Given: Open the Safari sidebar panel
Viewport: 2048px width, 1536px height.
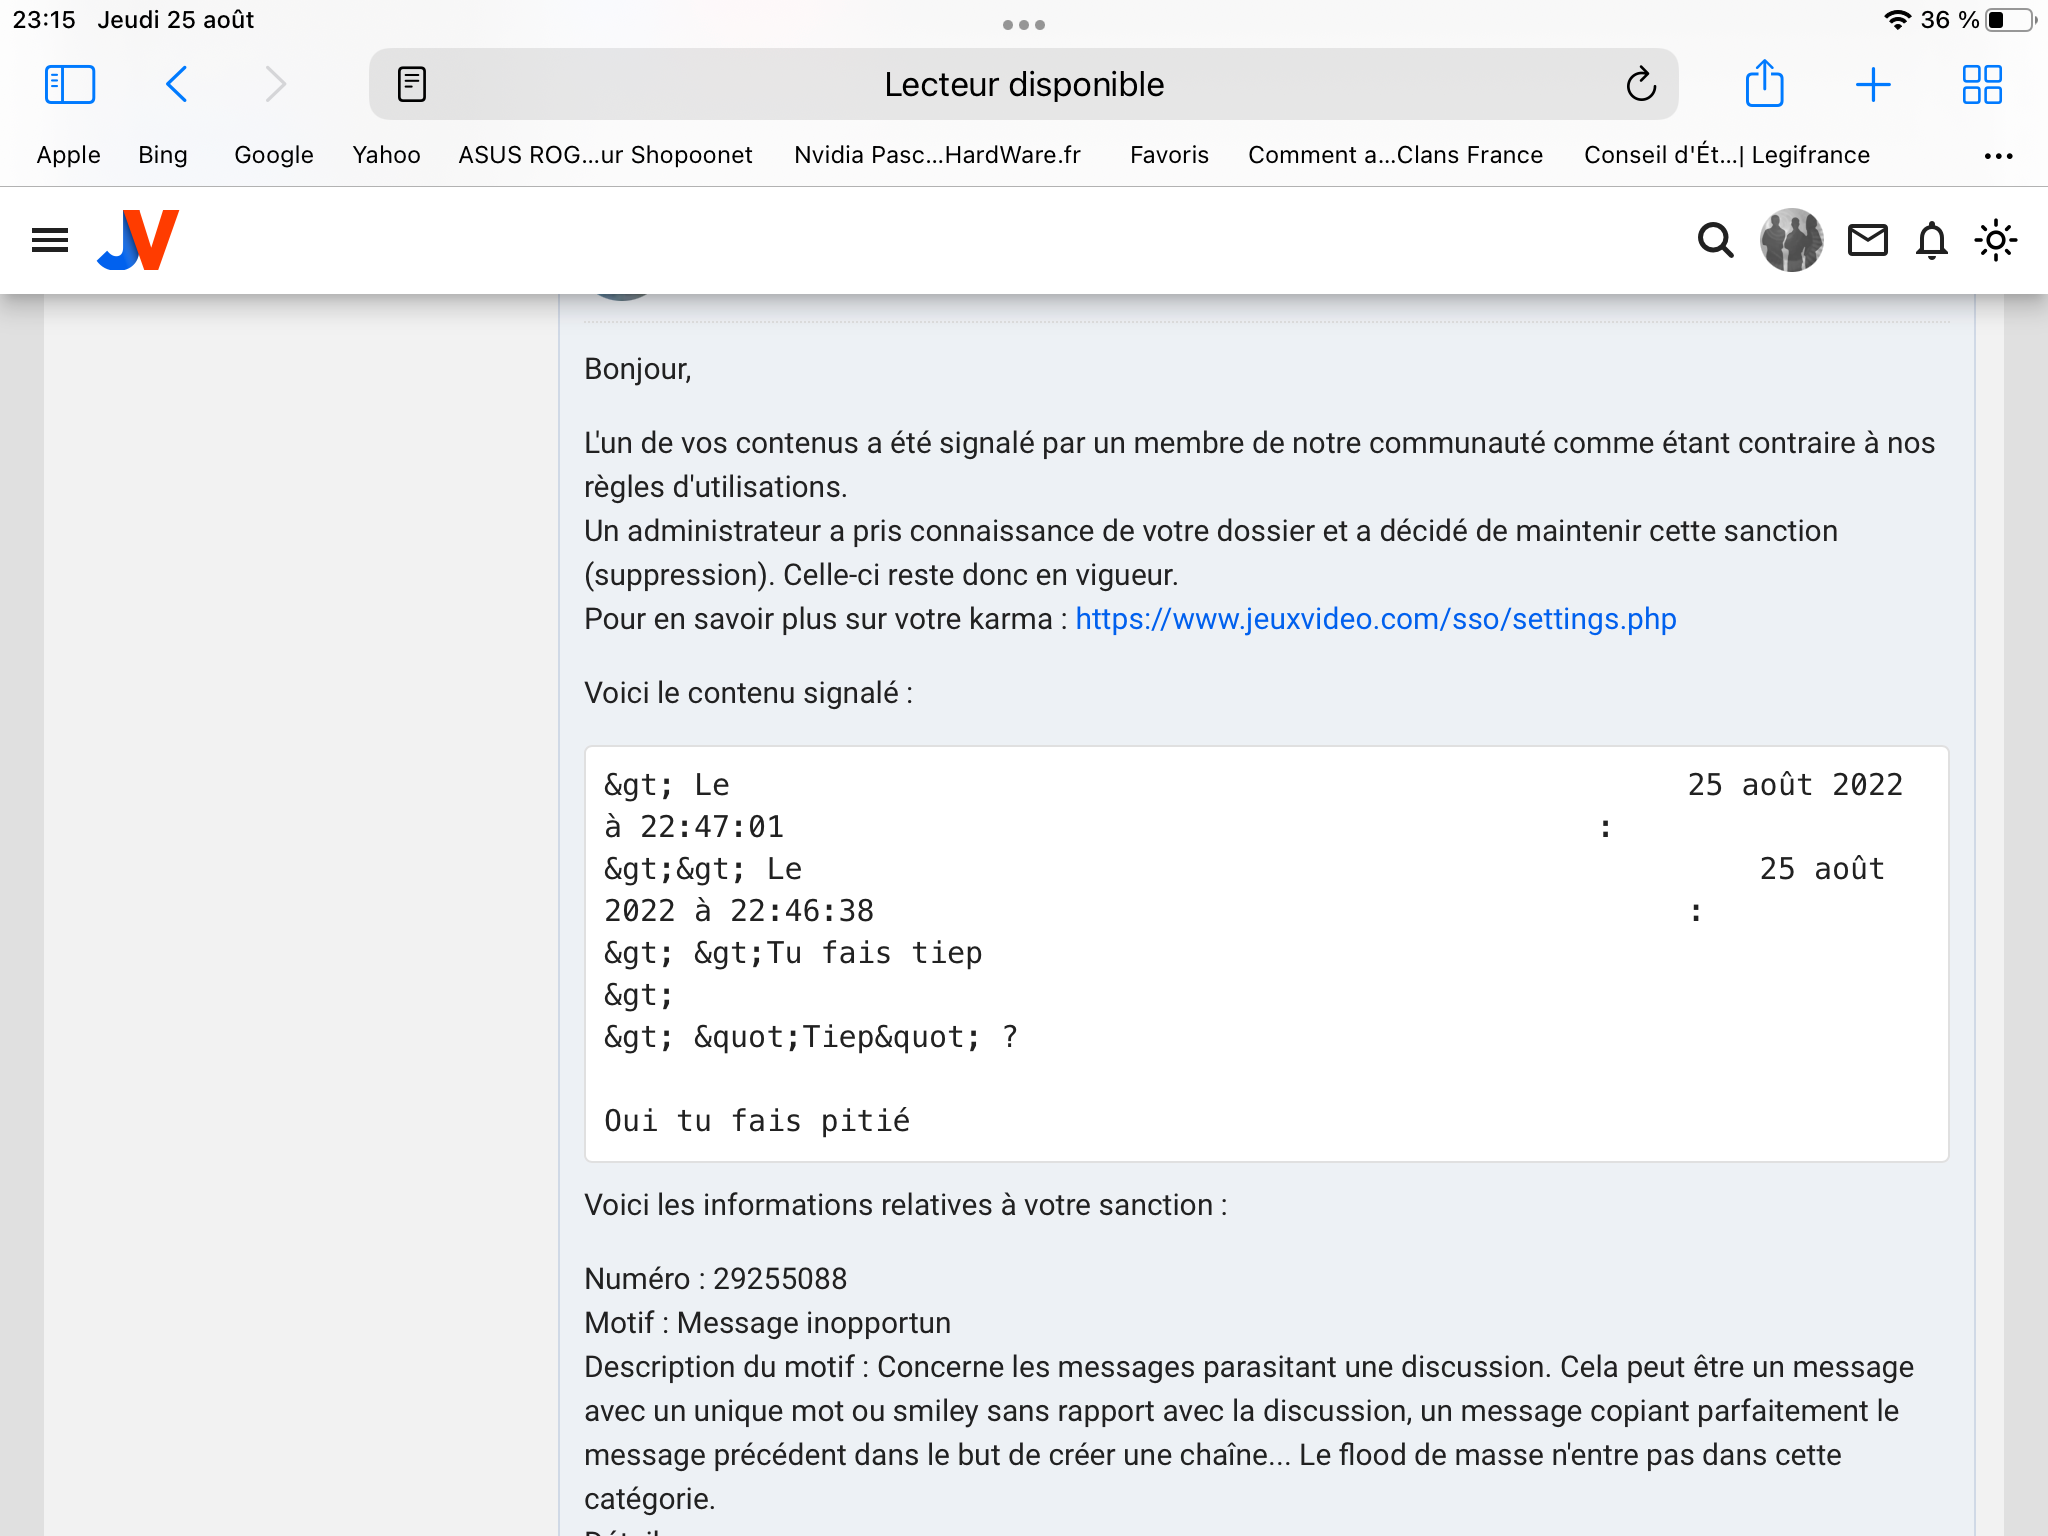Looking at the screenshot, I should click(x=70, y=85).
